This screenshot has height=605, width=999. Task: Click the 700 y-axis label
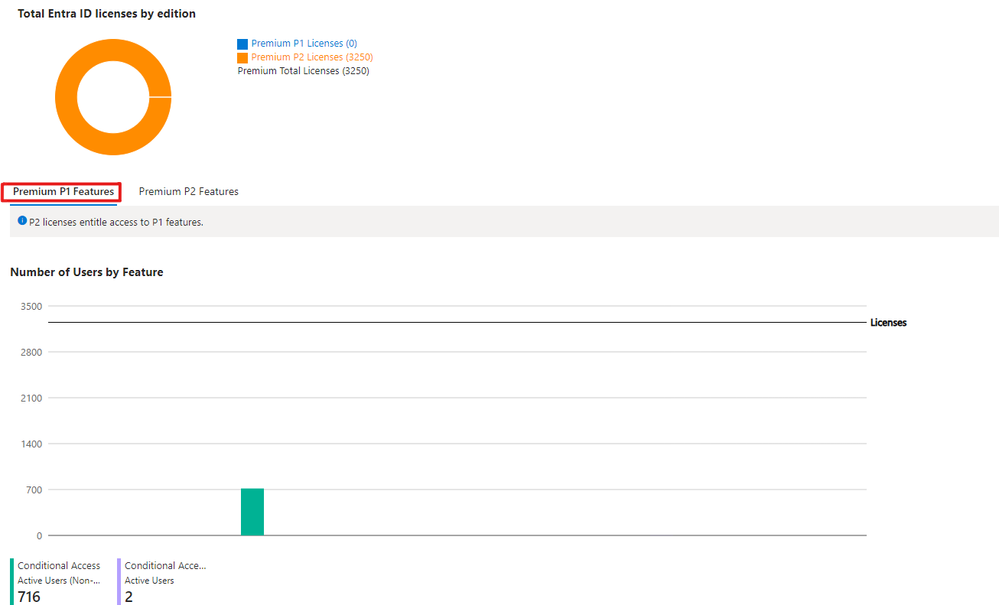pyautogui.click(x=34, y=490)
